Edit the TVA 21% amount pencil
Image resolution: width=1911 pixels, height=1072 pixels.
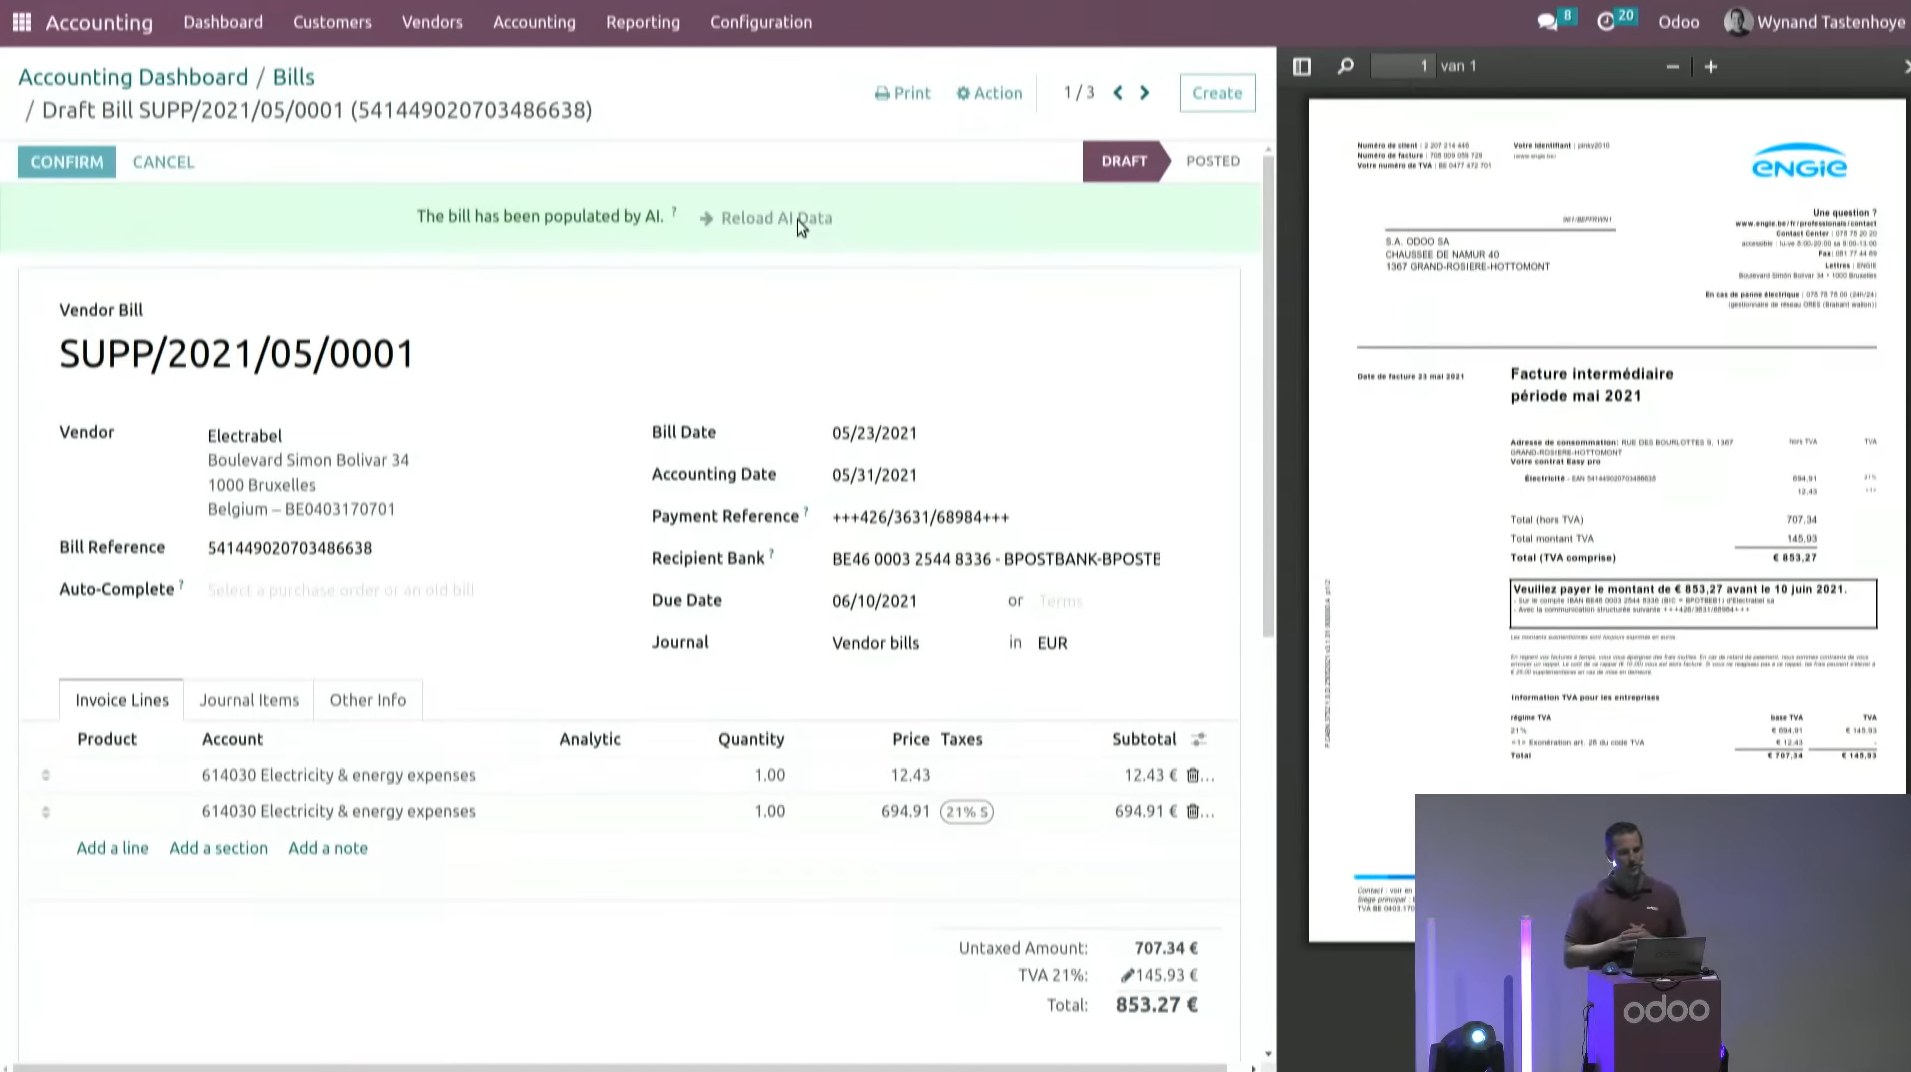click(x=1127, y=976)
